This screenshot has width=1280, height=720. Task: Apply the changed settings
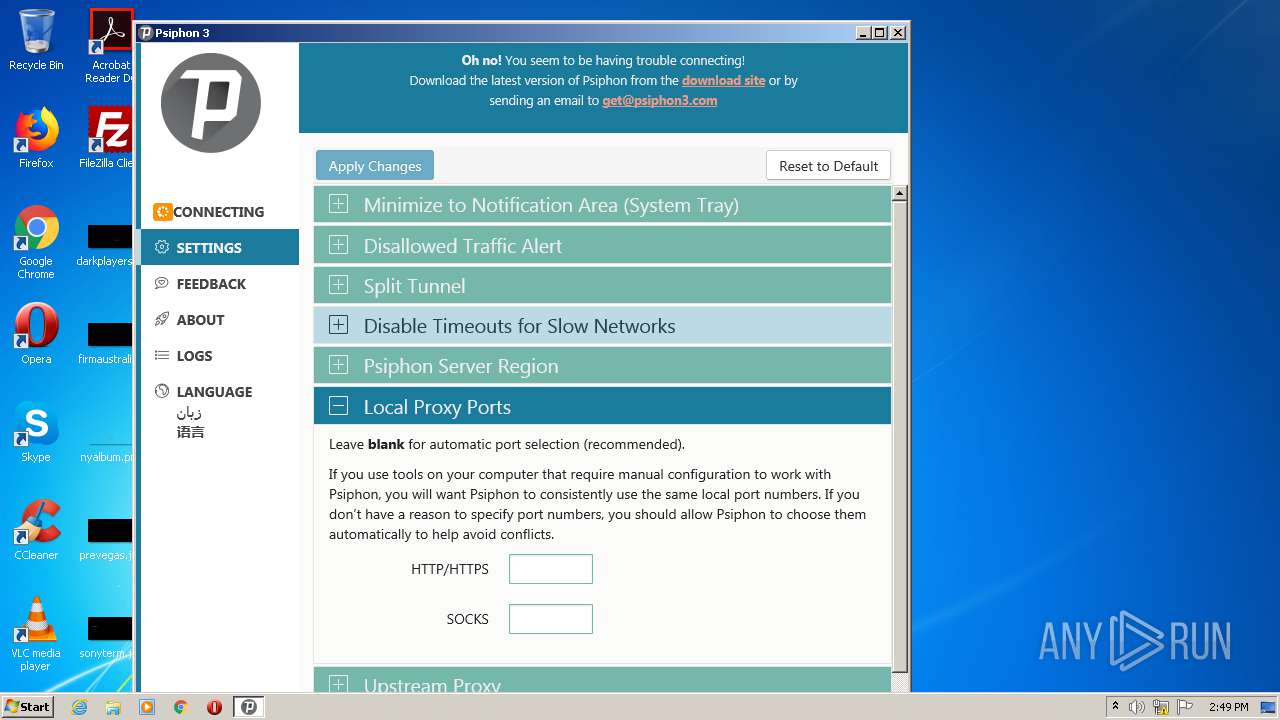pyautogui.click(x=375, y=166)
